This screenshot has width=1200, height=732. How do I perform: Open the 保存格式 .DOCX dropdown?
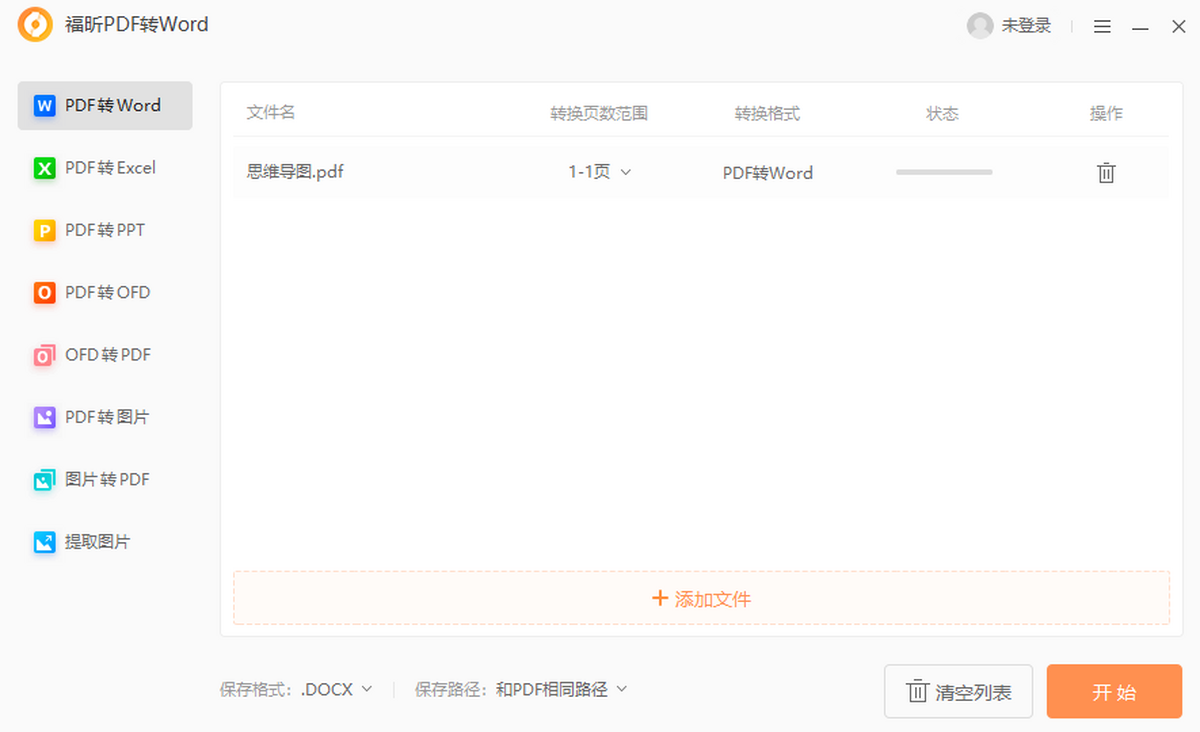337,689
